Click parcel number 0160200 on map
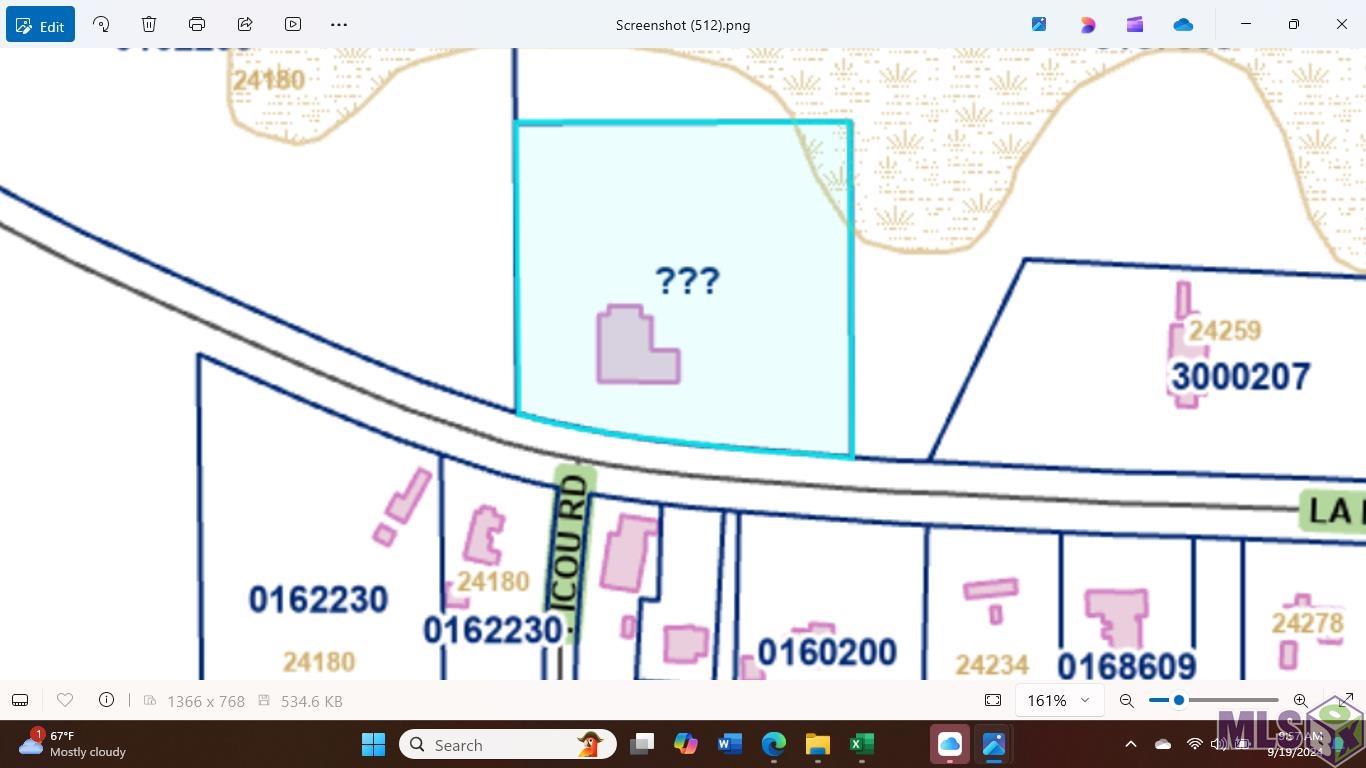This screenshot has width=1366, height=768. [x=827, y=652]
